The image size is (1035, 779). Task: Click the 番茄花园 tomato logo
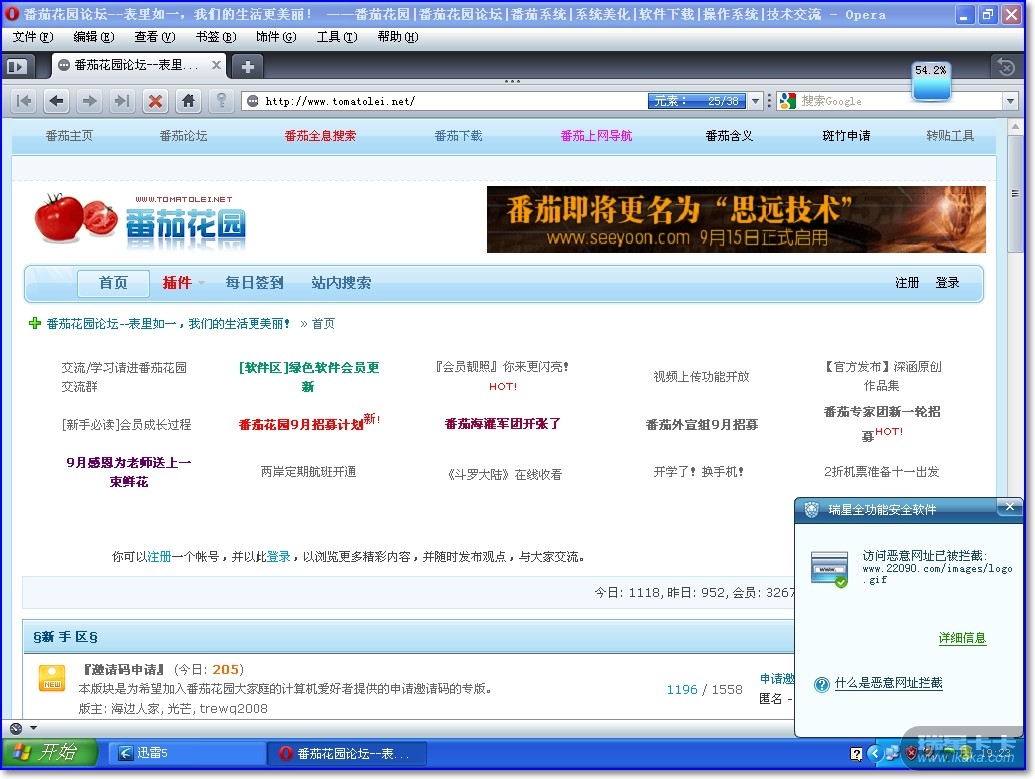[x=141, y=220]
